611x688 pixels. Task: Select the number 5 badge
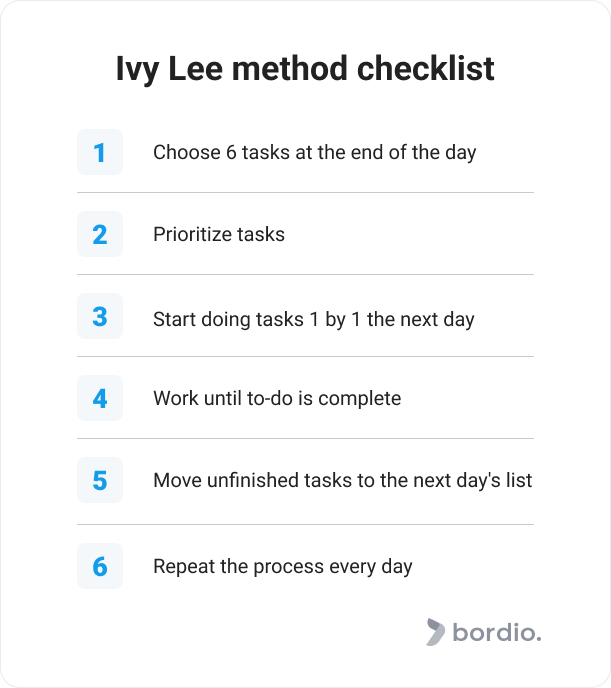click(100, 480)
